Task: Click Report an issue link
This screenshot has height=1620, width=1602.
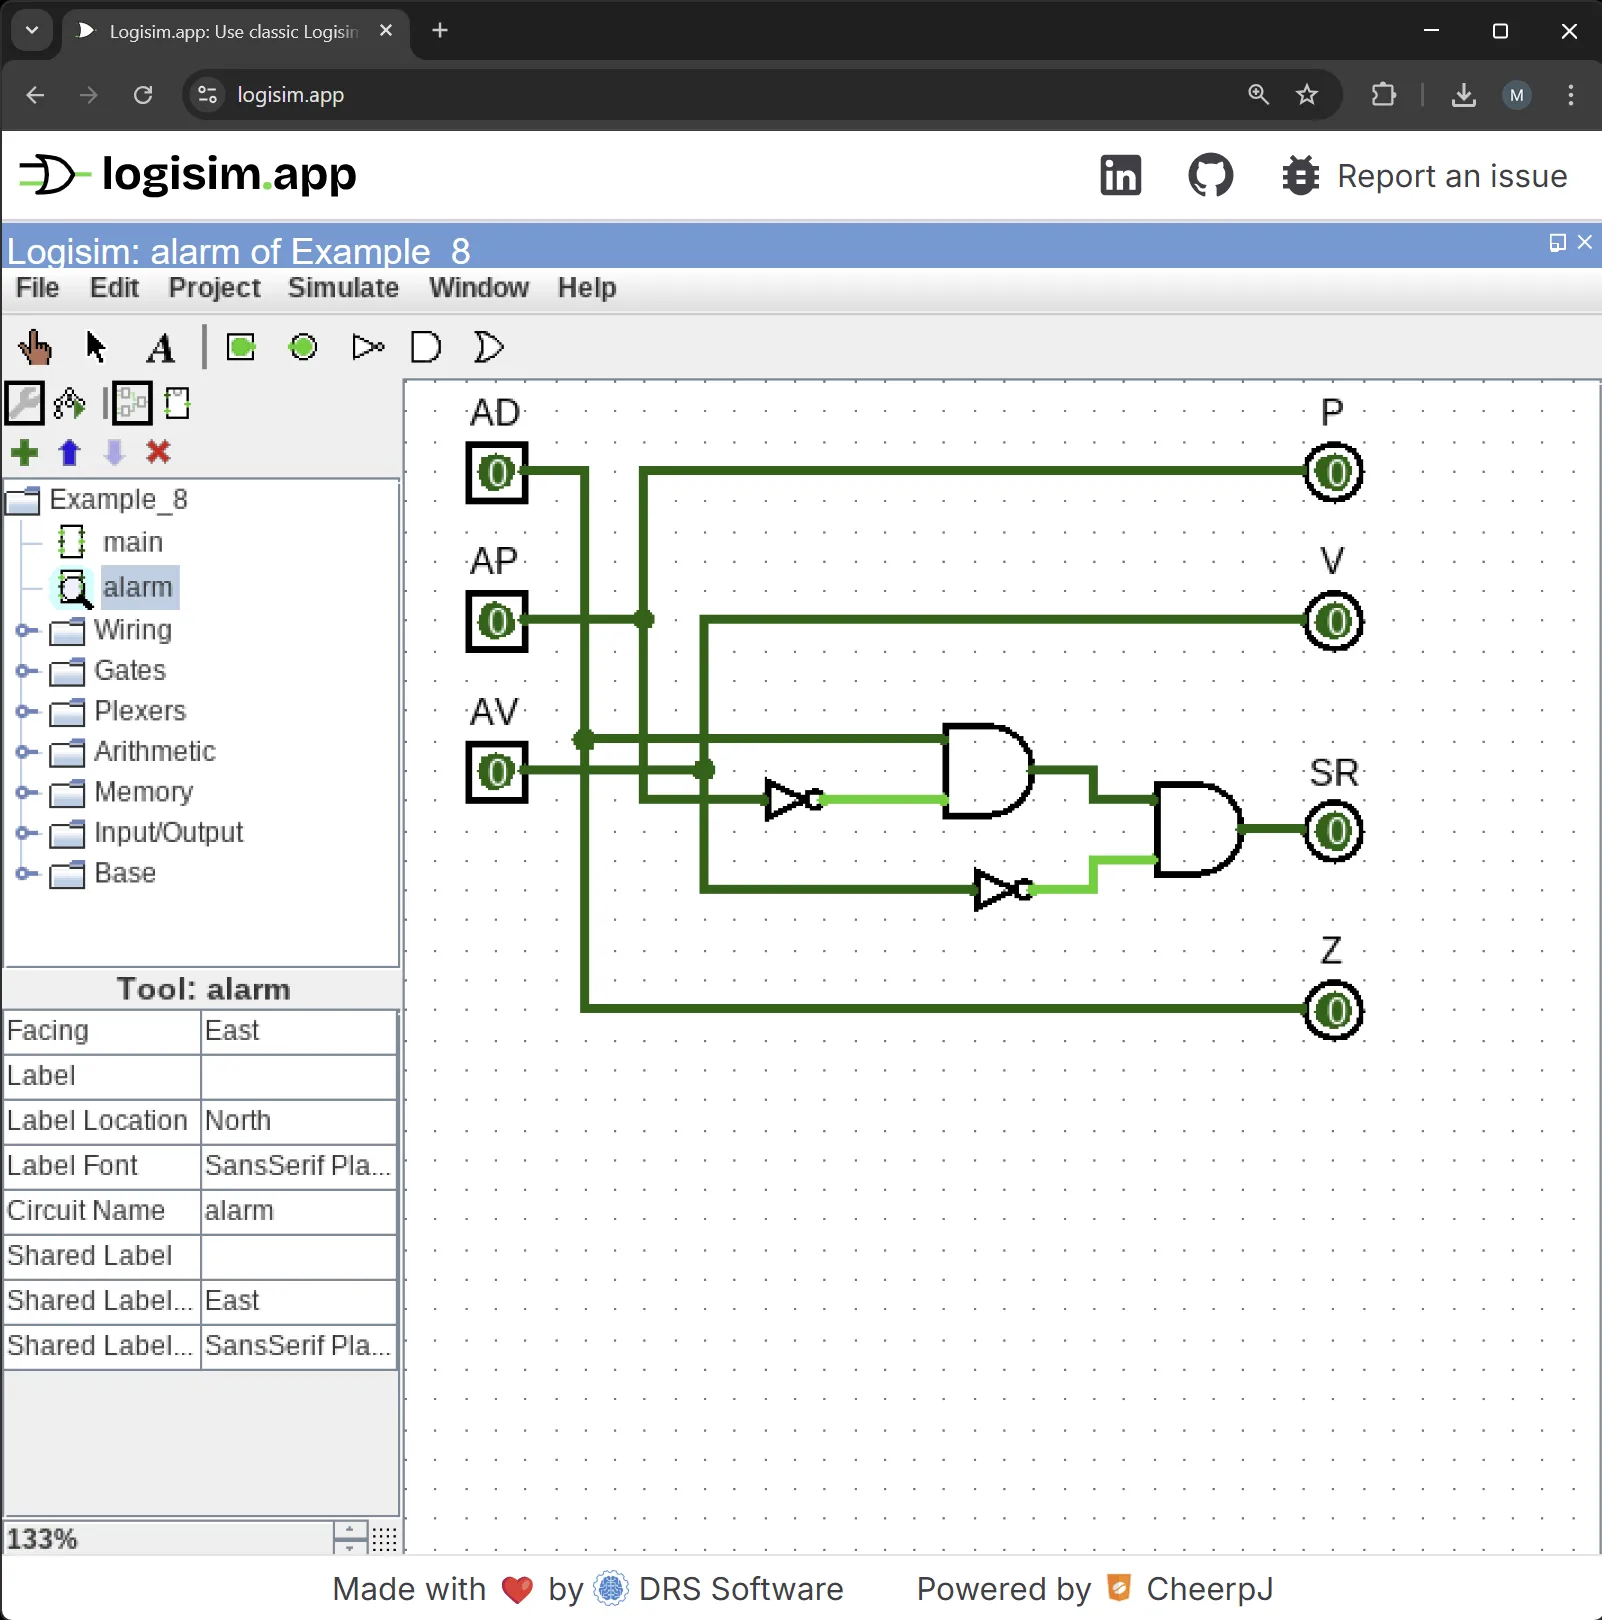Action: [x=1451, y=176]
